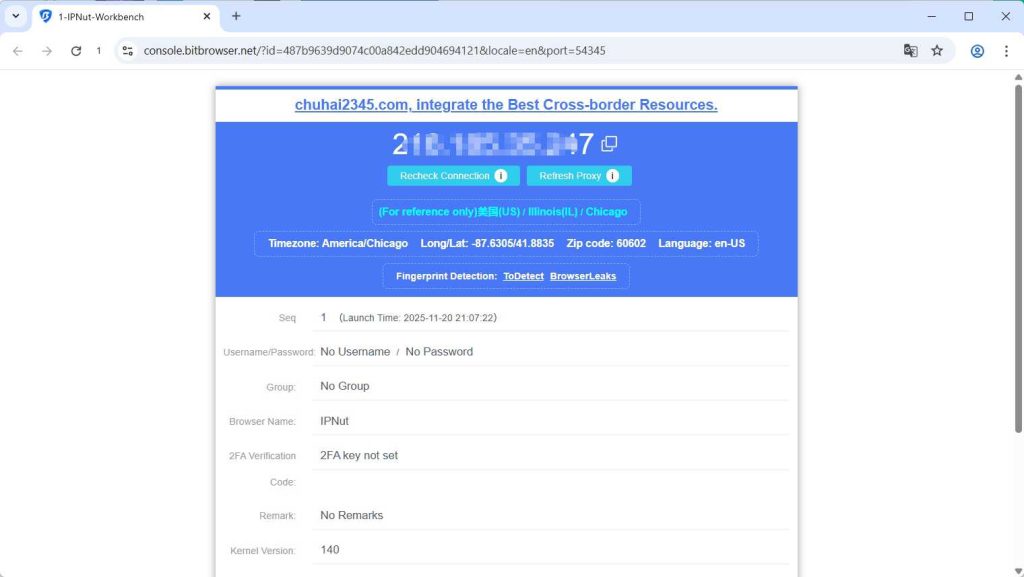This screenshot has height=577, width=1024.
Task: Open the Google Translate page icon
Action: pos(910,51)
